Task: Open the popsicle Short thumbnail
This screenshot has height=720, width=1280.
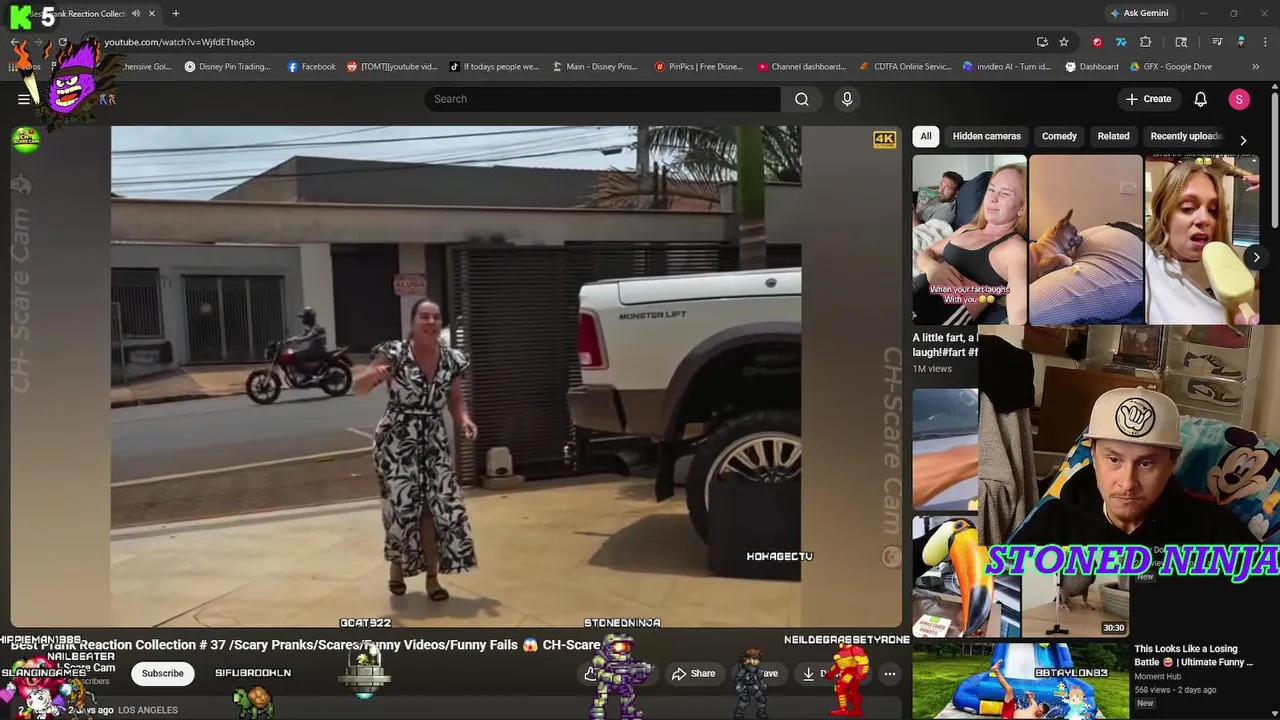Action: 1202,240
